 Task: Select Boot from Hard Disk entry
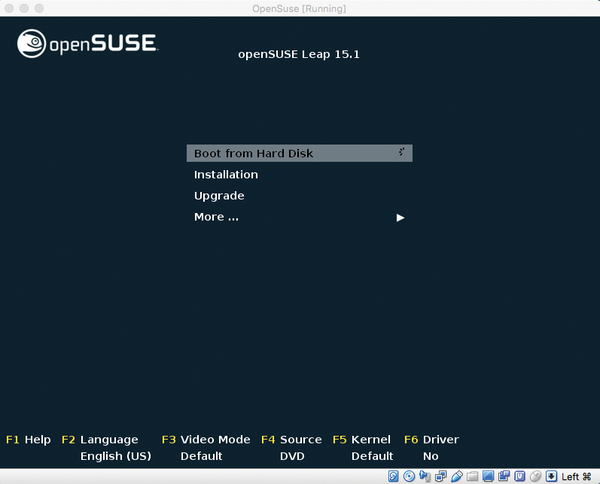point(300,153)
